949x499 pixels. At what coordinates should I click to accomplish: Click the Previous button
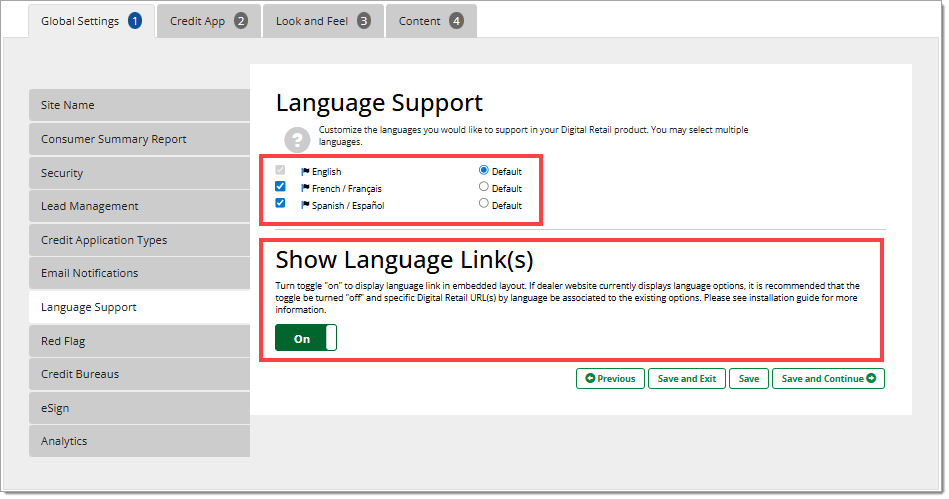coord(610,379)
